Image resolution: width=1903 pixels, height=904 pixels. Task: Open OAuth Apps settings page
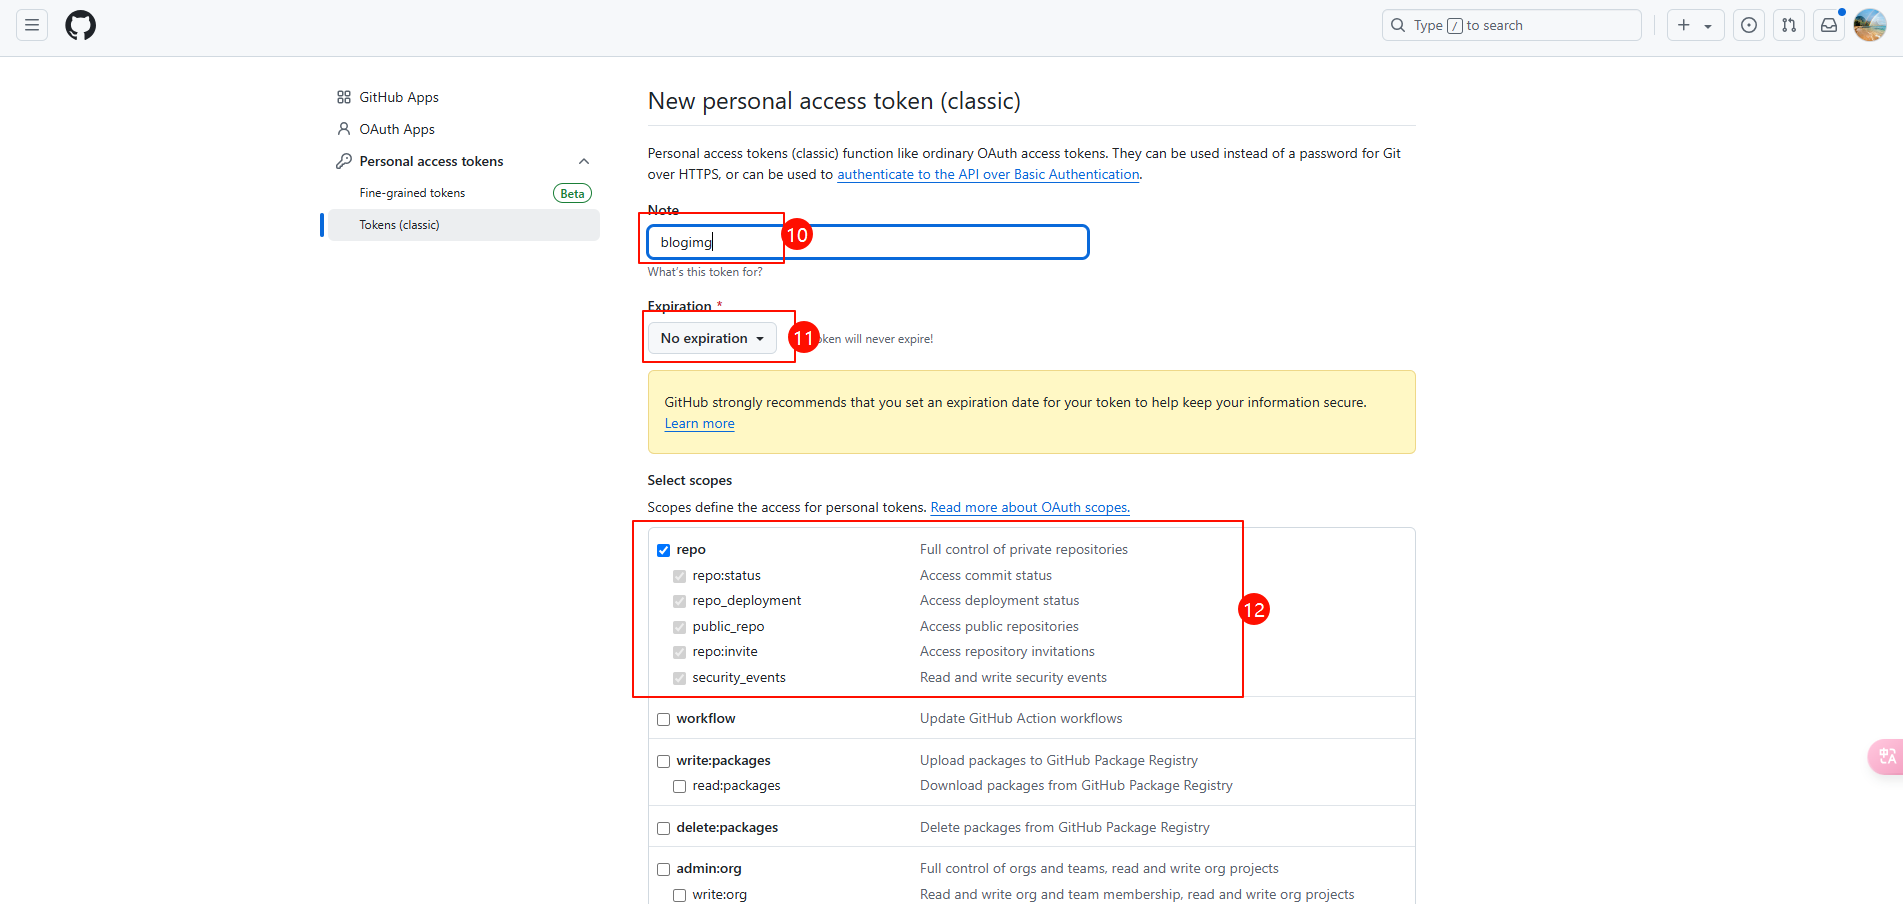[397, 129]
